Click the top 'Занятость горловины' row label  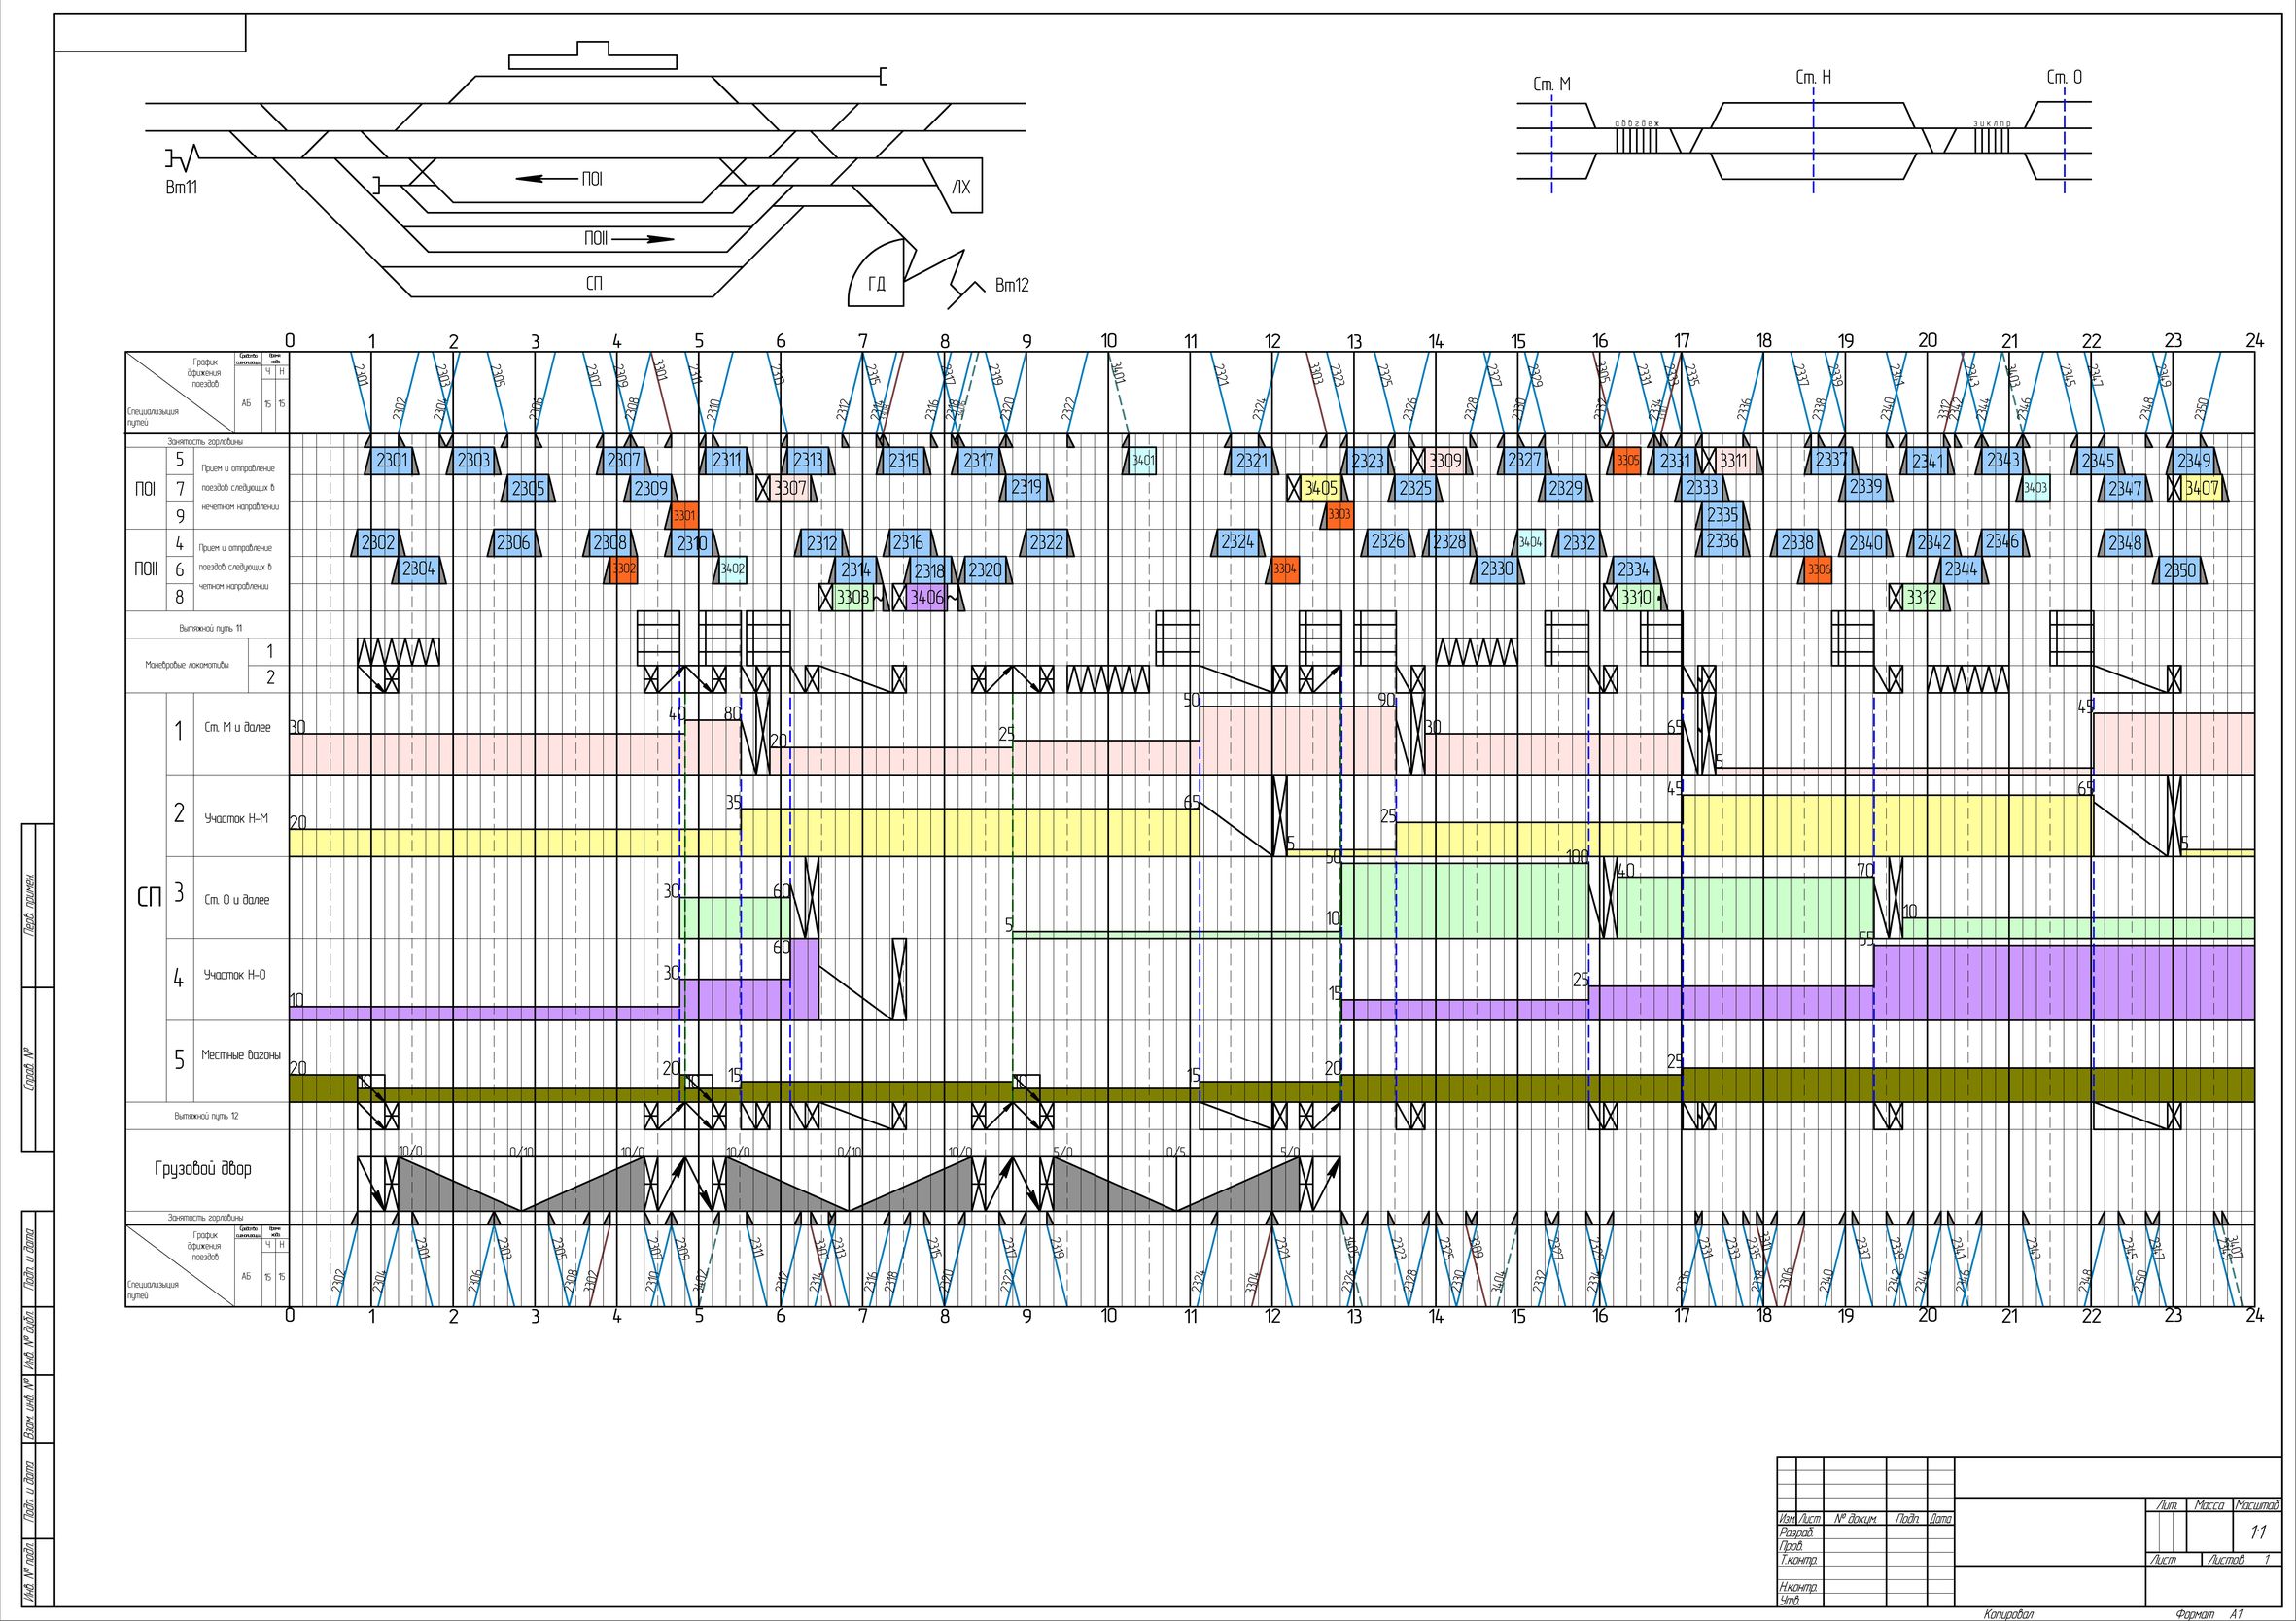[205, 441]
